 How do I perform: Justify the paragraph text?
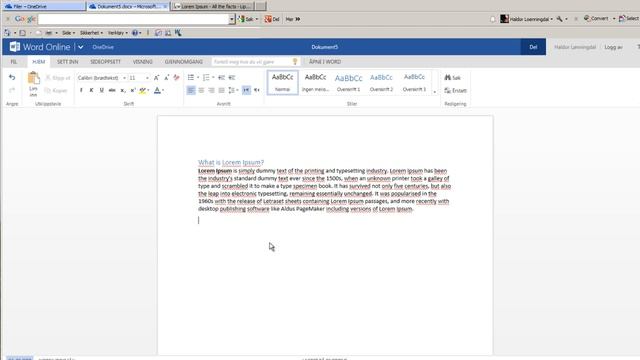(221, 90)
